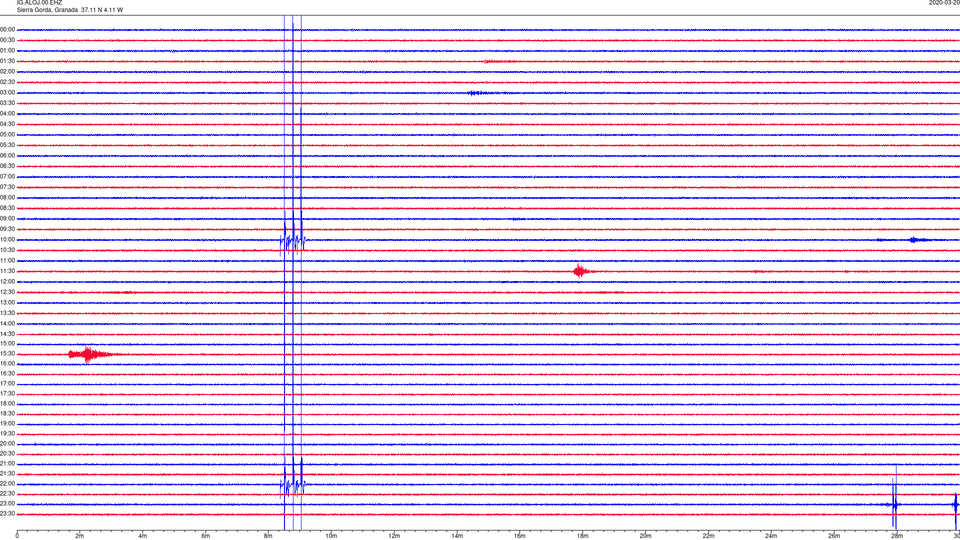Click the blue spike near 28m on 23:00 trace
960x540 pixels.
pyautogui.click(x=894, y=504)
